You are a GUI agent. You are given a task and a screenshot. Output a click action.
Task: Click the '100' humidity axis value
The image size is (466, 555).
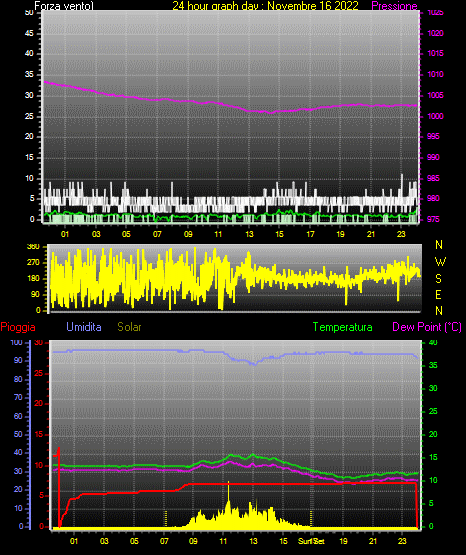tap(17, 342)
